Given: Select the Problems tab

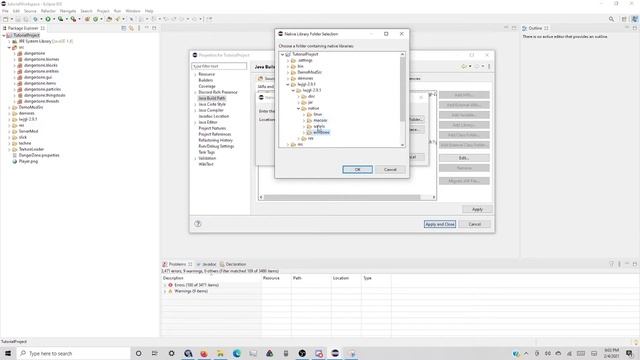Looking at the screenshot, I should 177,264.
